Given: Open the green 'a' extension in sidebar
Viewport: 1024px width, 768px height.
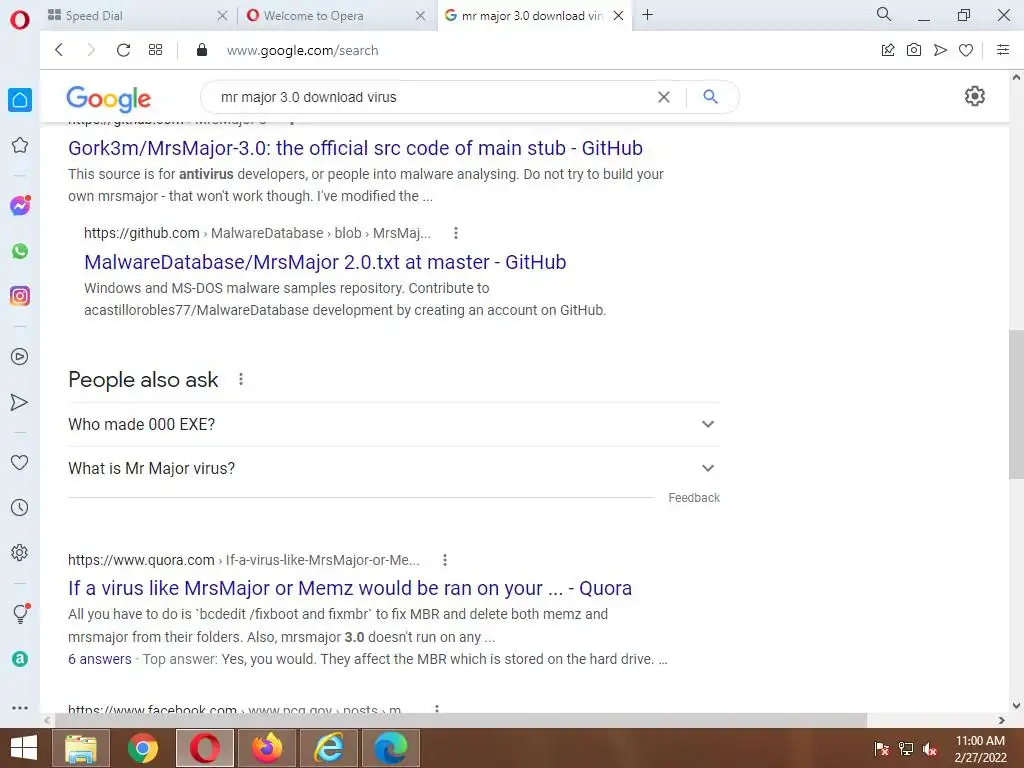Looking at the screenshot, I should pyautogui.click(x=20, y=659).
